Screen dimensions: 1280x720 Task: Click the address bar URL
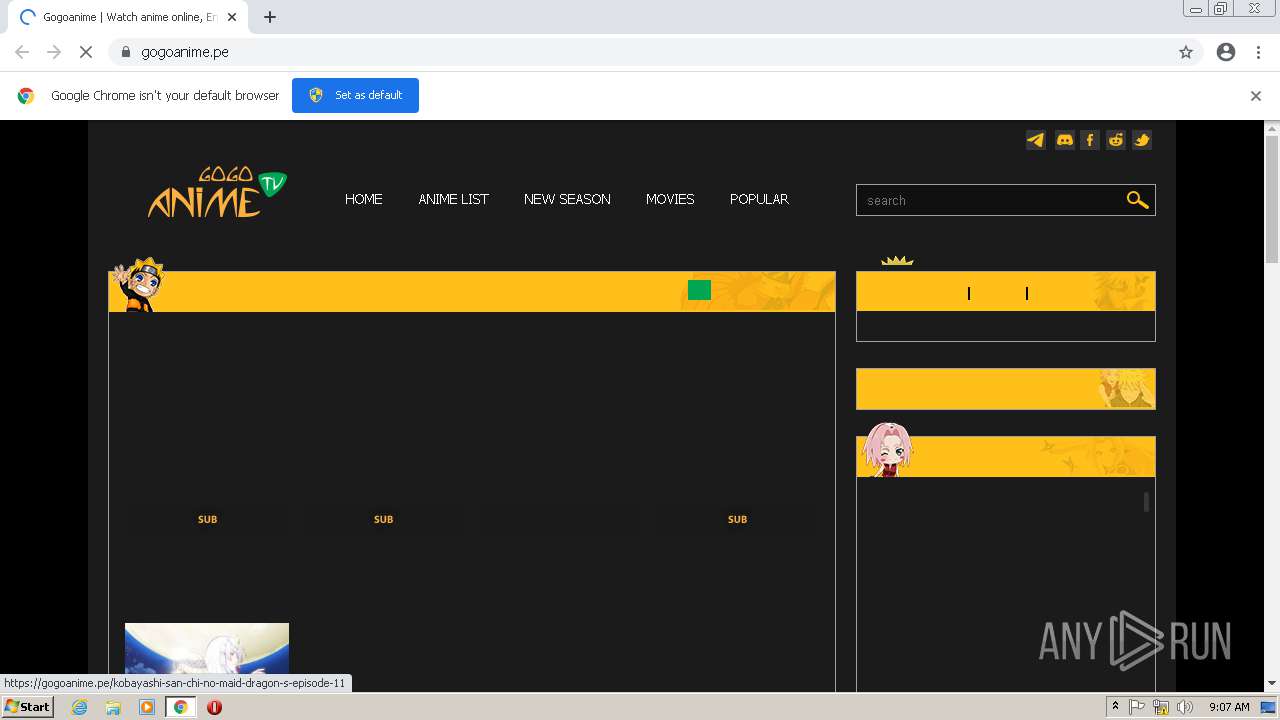click(185, 52)
